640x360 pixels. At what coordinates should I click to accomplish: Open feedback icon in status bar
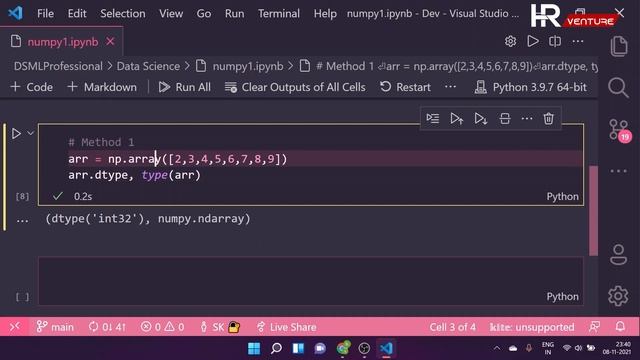[x=594, y=327]
